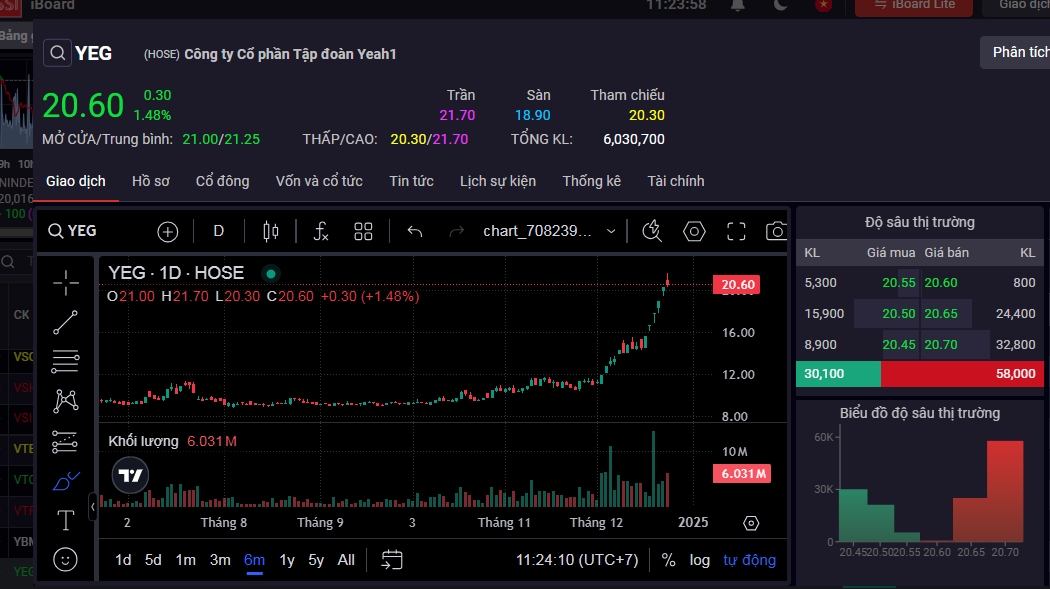Open the Giao dịch tab

click(76, 181)
